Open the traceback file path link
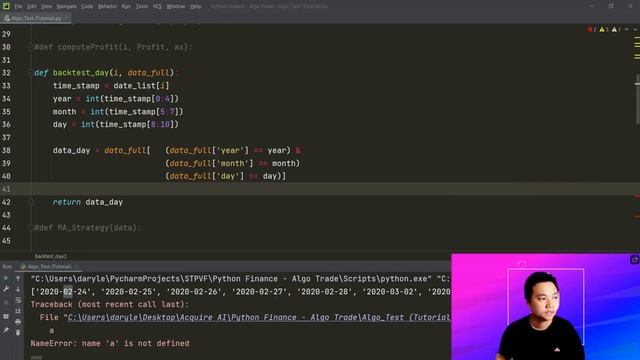 259,318
